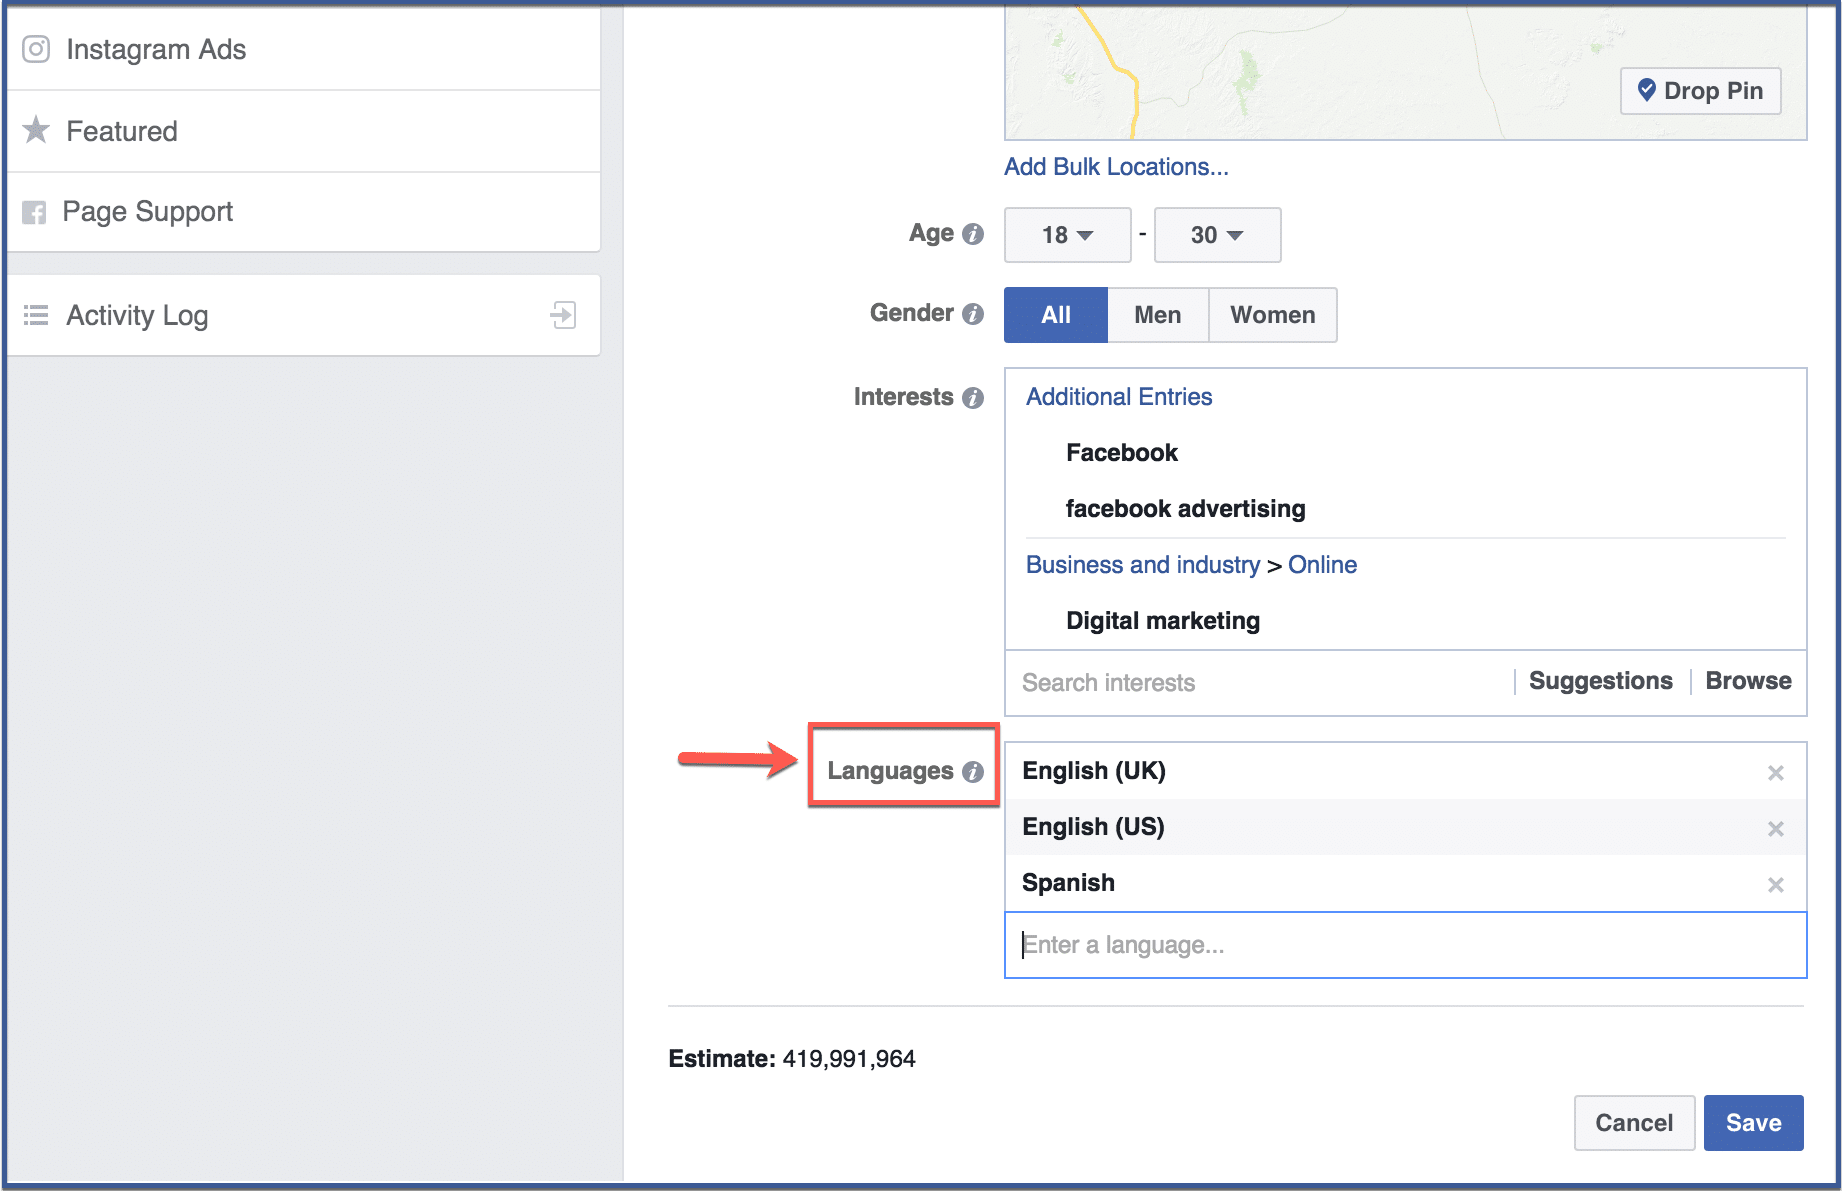
Task: Select Women gender option
Action: point(1273,315)
